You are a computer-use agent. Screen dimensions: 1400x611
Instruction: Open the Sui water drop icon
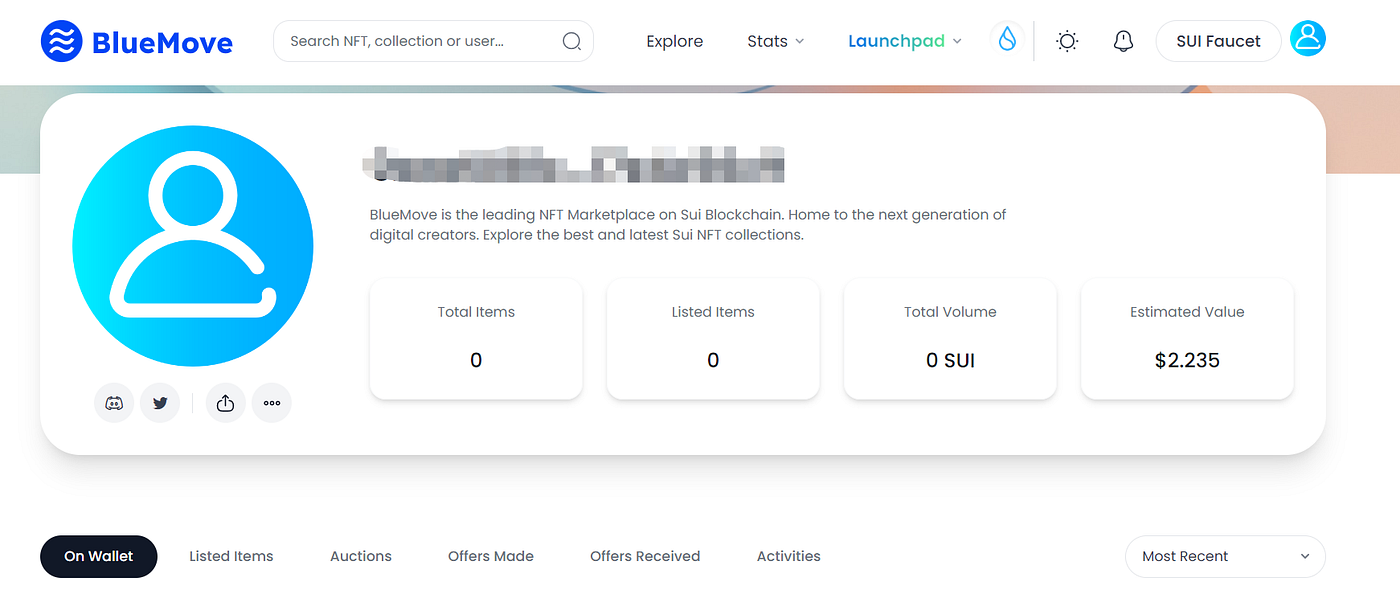click(1007, 40)
